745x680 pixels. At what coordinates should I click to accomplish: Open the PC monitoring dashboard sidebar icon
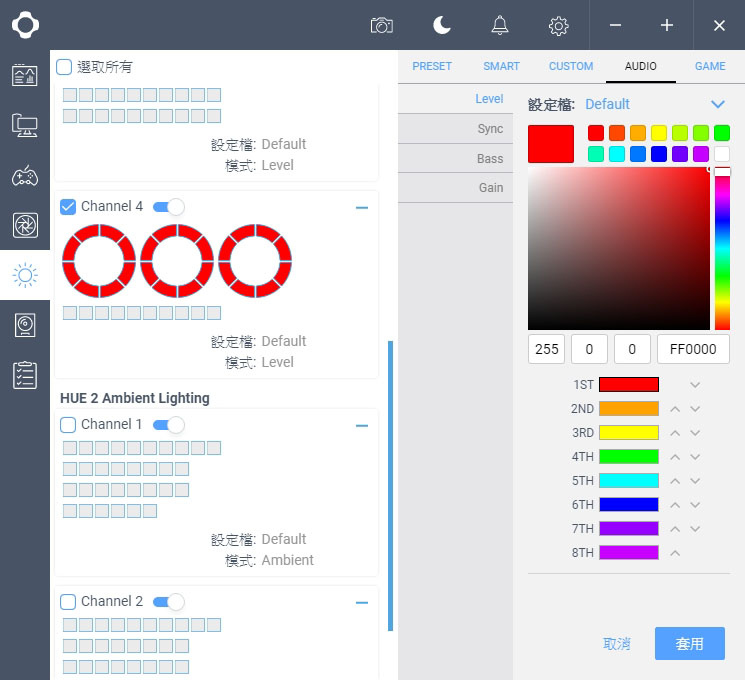tap(25, 75)
